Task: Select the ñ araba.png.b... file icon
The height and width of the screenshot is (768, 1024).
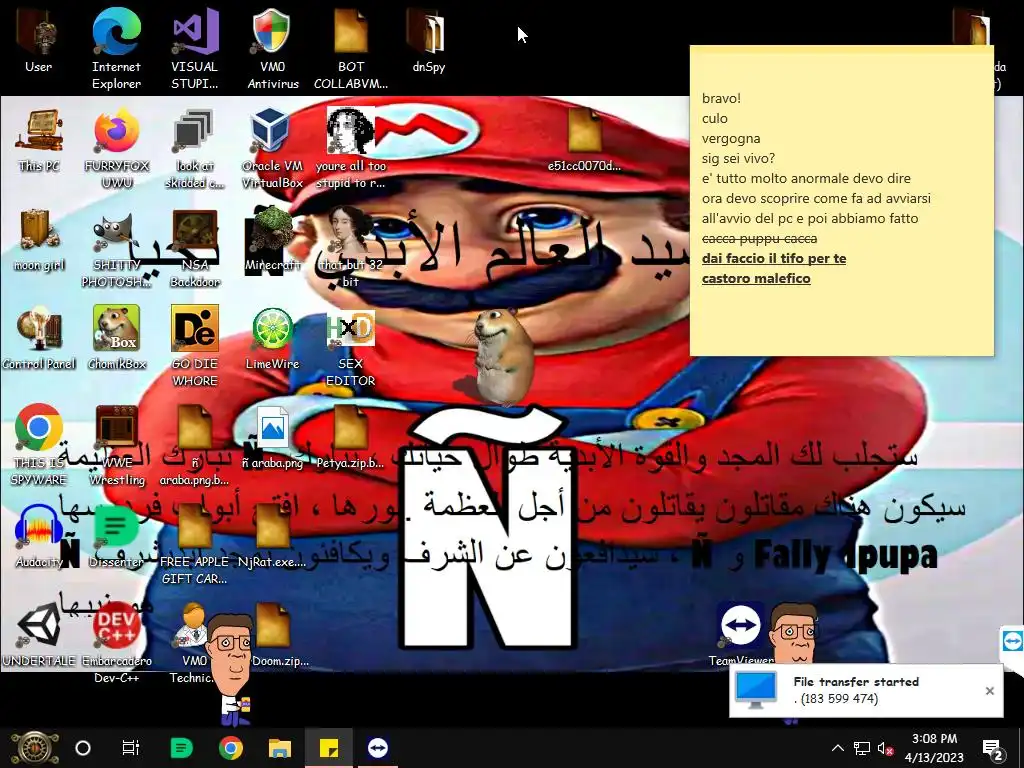Action: pos(195,428)
